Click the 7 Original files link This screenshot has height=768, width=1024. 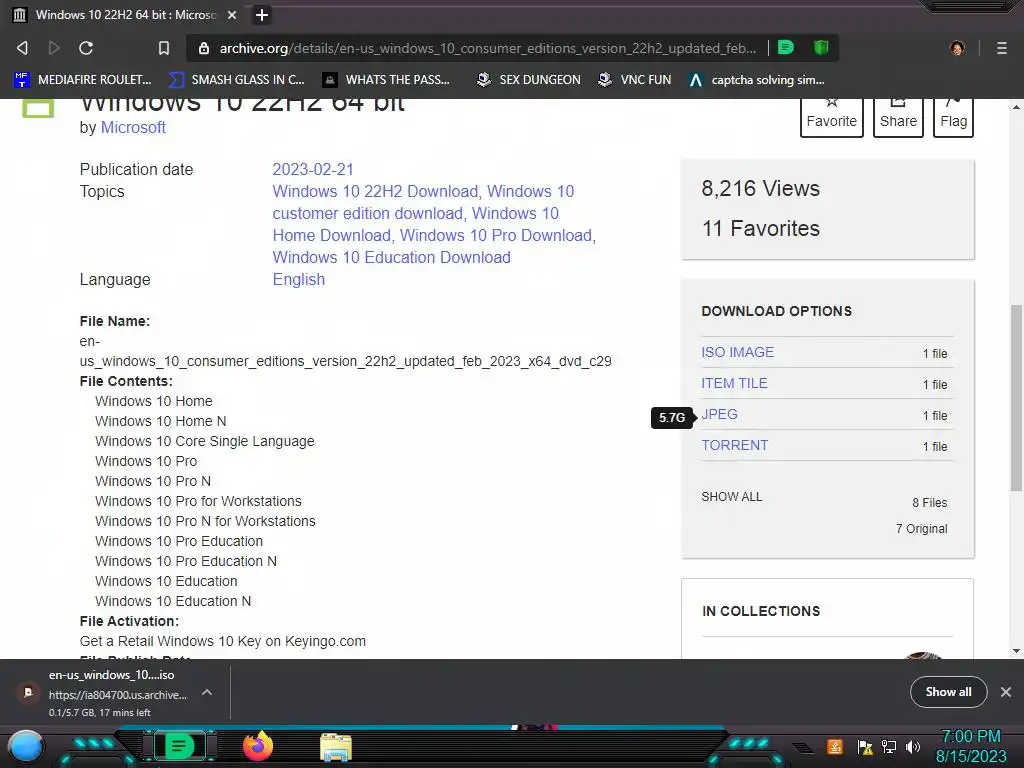(921, 529)
